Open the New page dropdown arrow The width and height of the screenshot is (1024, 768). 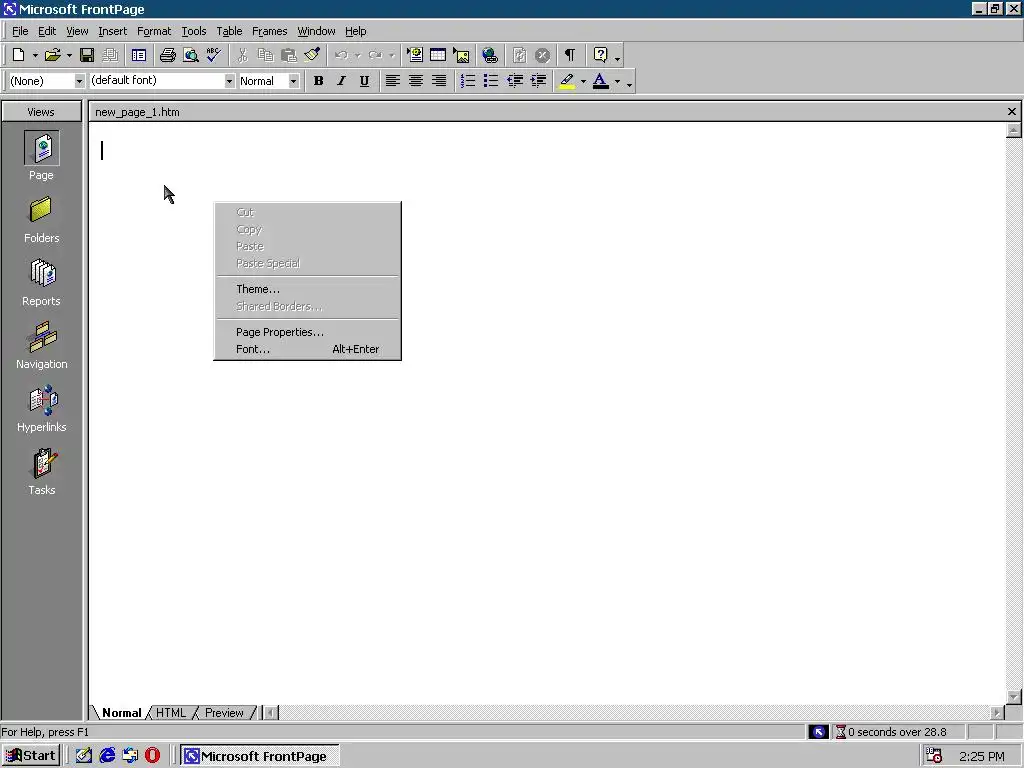35,56
